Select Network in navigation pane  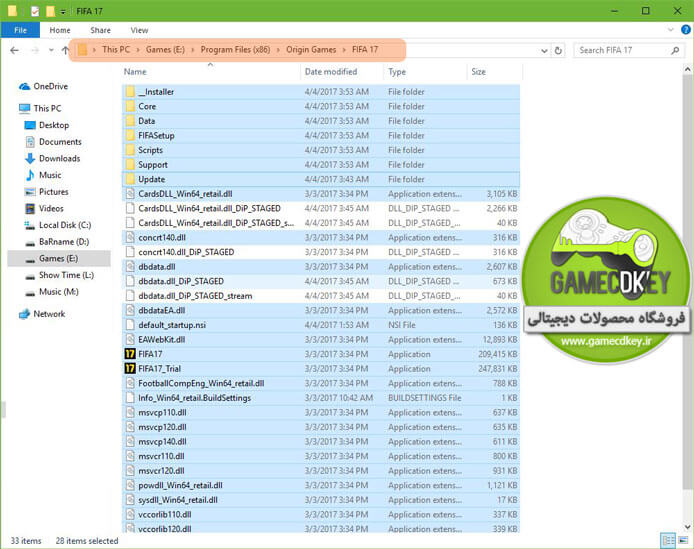(42, 314)
